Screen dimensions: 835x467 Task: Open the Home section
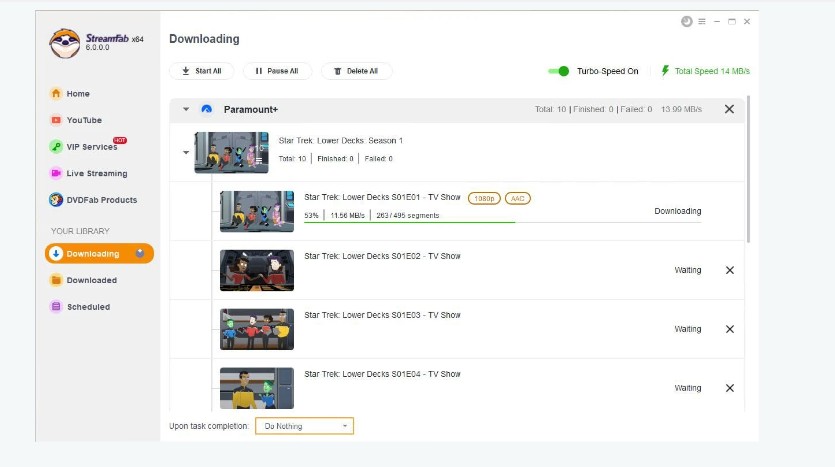[70, 94]
